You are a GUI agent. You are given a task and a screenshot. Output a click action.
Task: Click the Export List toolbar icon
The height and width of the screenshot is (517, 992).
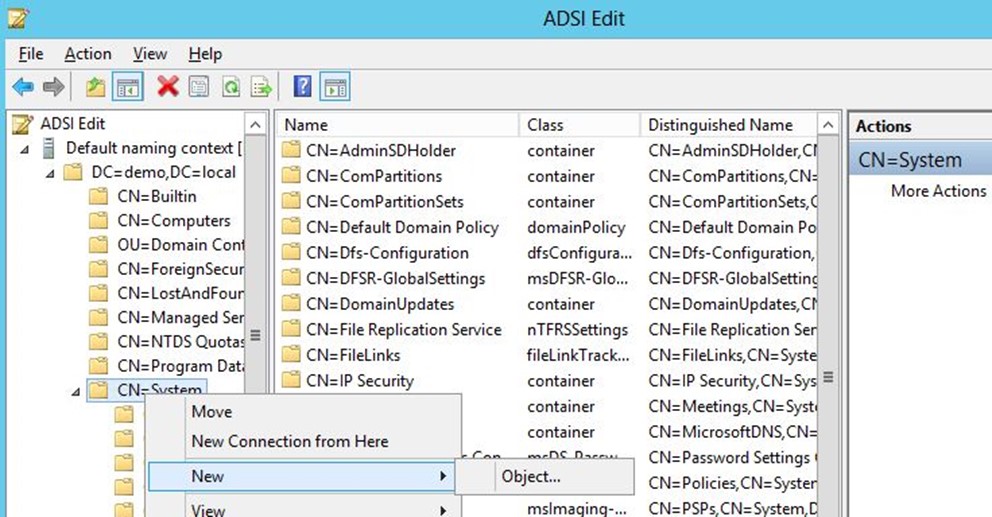pos(261,87)
